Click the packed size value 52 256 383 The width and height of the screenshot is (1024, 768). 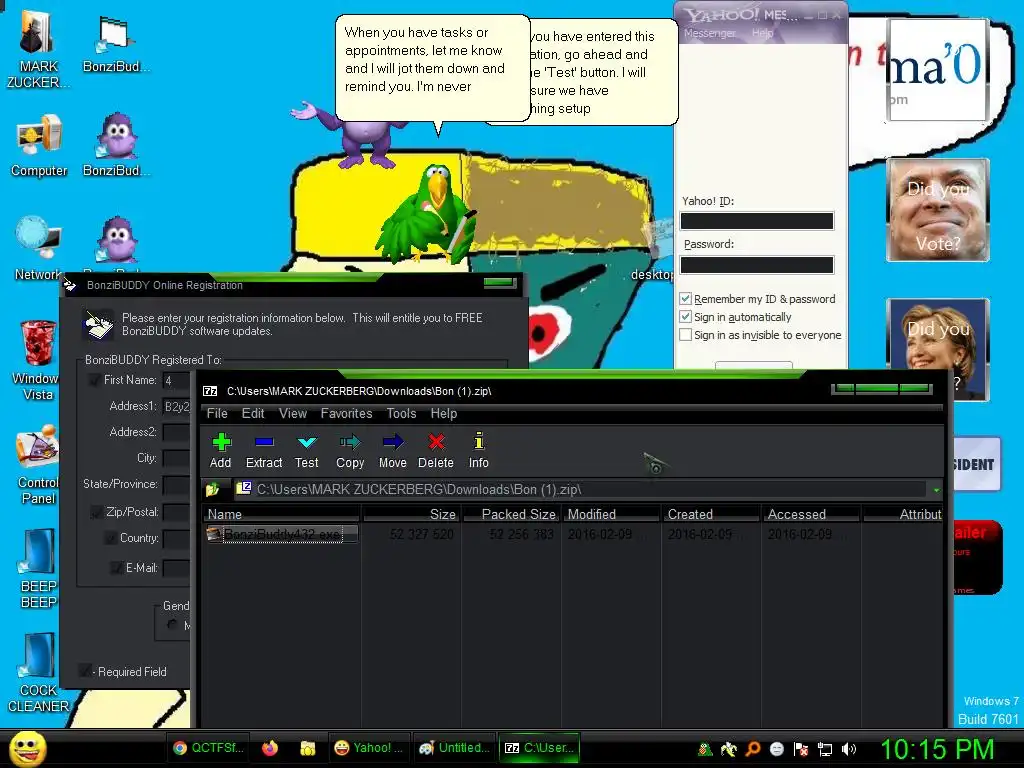(x=521, y=534)
